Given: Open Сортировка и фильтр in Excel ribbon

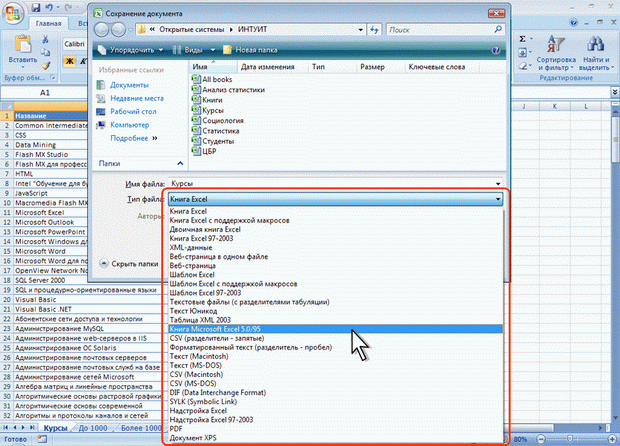Looking at the screenshot, I should pyautogui.click(x=556, y=53).
